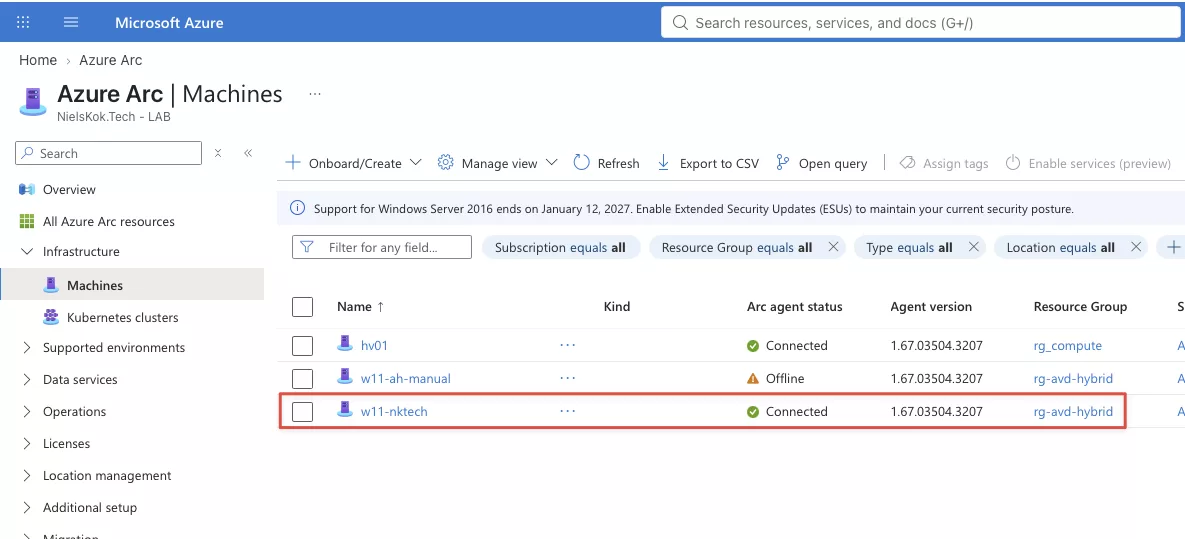
Task: Open rg_compute resource group link
Action: pyautogui.click(x=1067, y=345)
